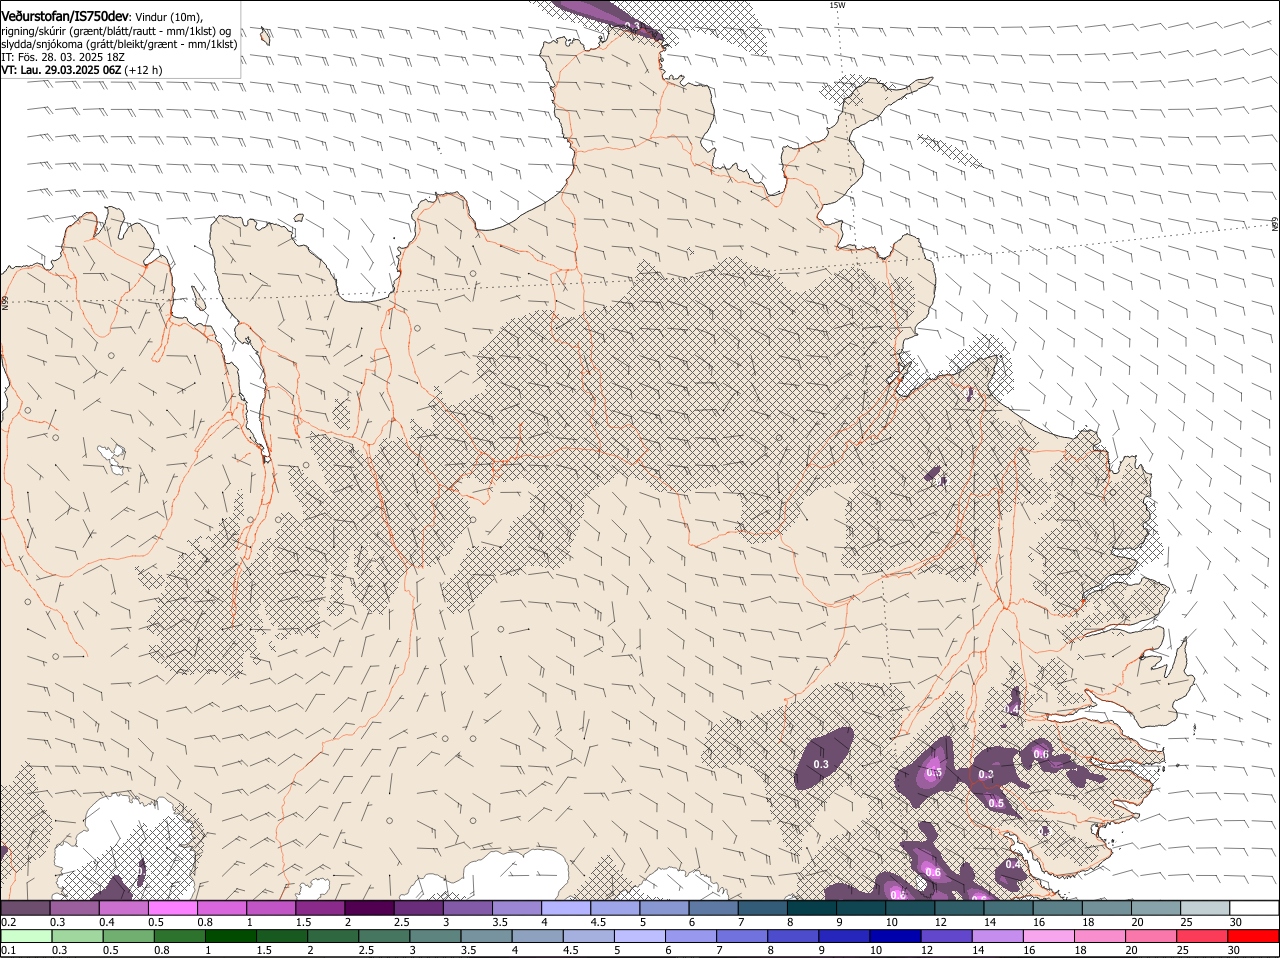The height and width of the screenshot is (958, 1280).
Task: Click the '0.1' label under the rain scale
Action: coord(8,950)
